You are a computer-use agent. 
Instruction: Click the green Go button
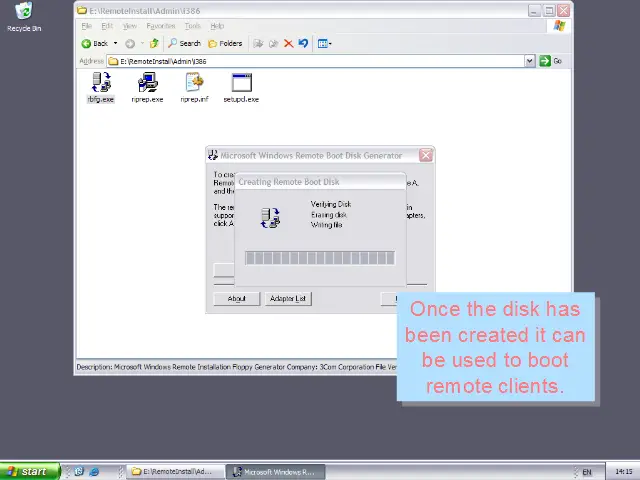[x=551, y=61]
